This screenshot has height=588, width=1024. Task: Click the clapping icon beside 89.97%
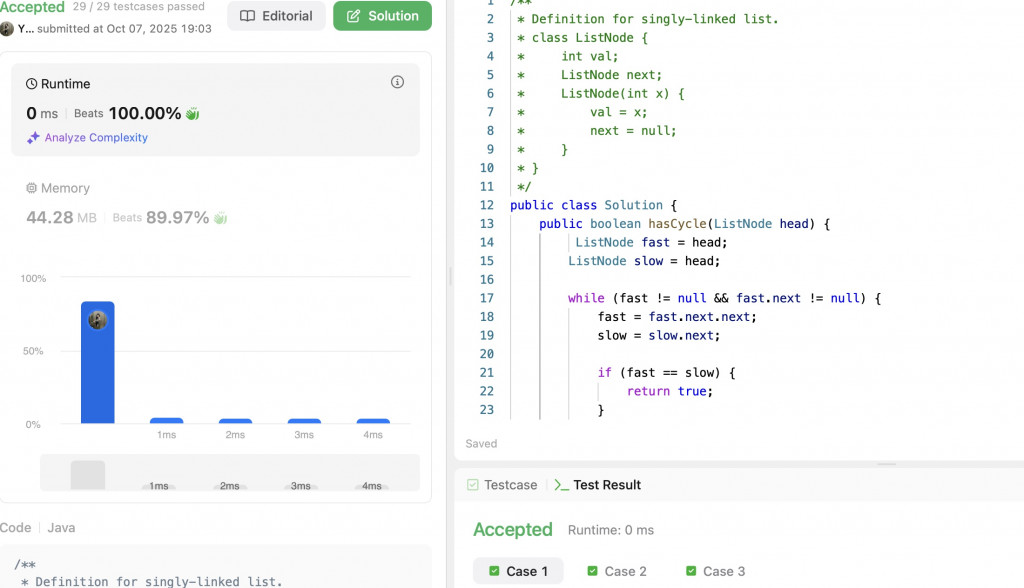click(x=220, y=218)
